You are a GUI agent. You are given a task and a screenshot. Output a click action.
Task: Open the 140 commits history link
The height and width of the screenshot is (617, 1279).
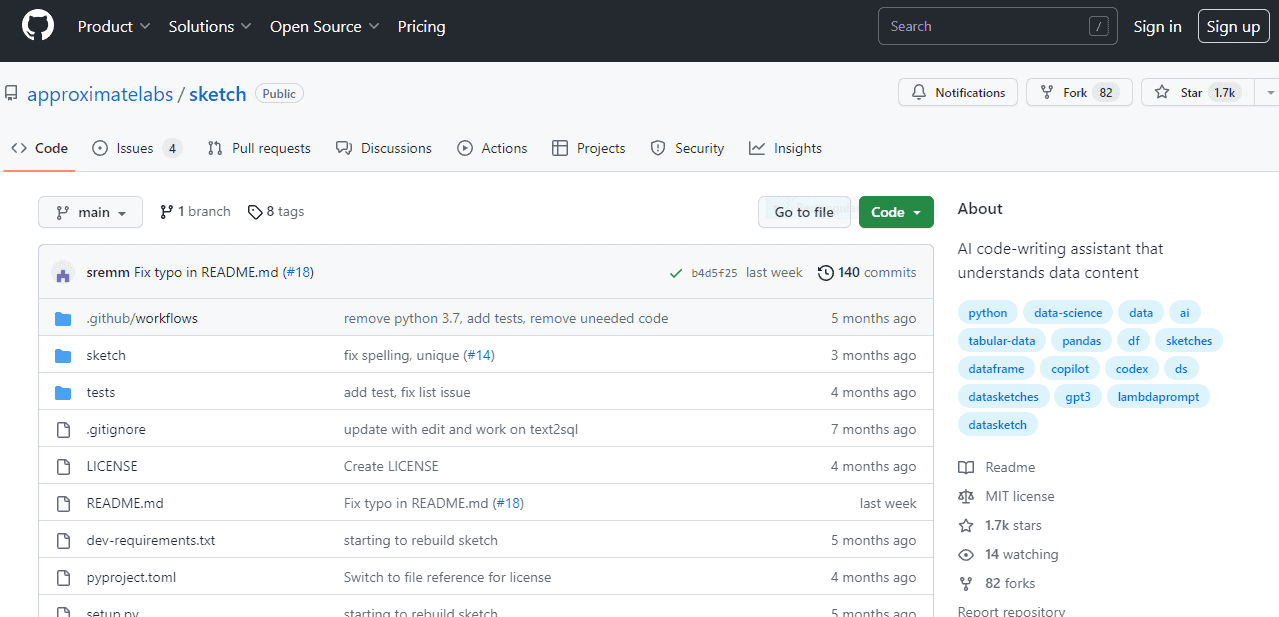pos(866,273)
